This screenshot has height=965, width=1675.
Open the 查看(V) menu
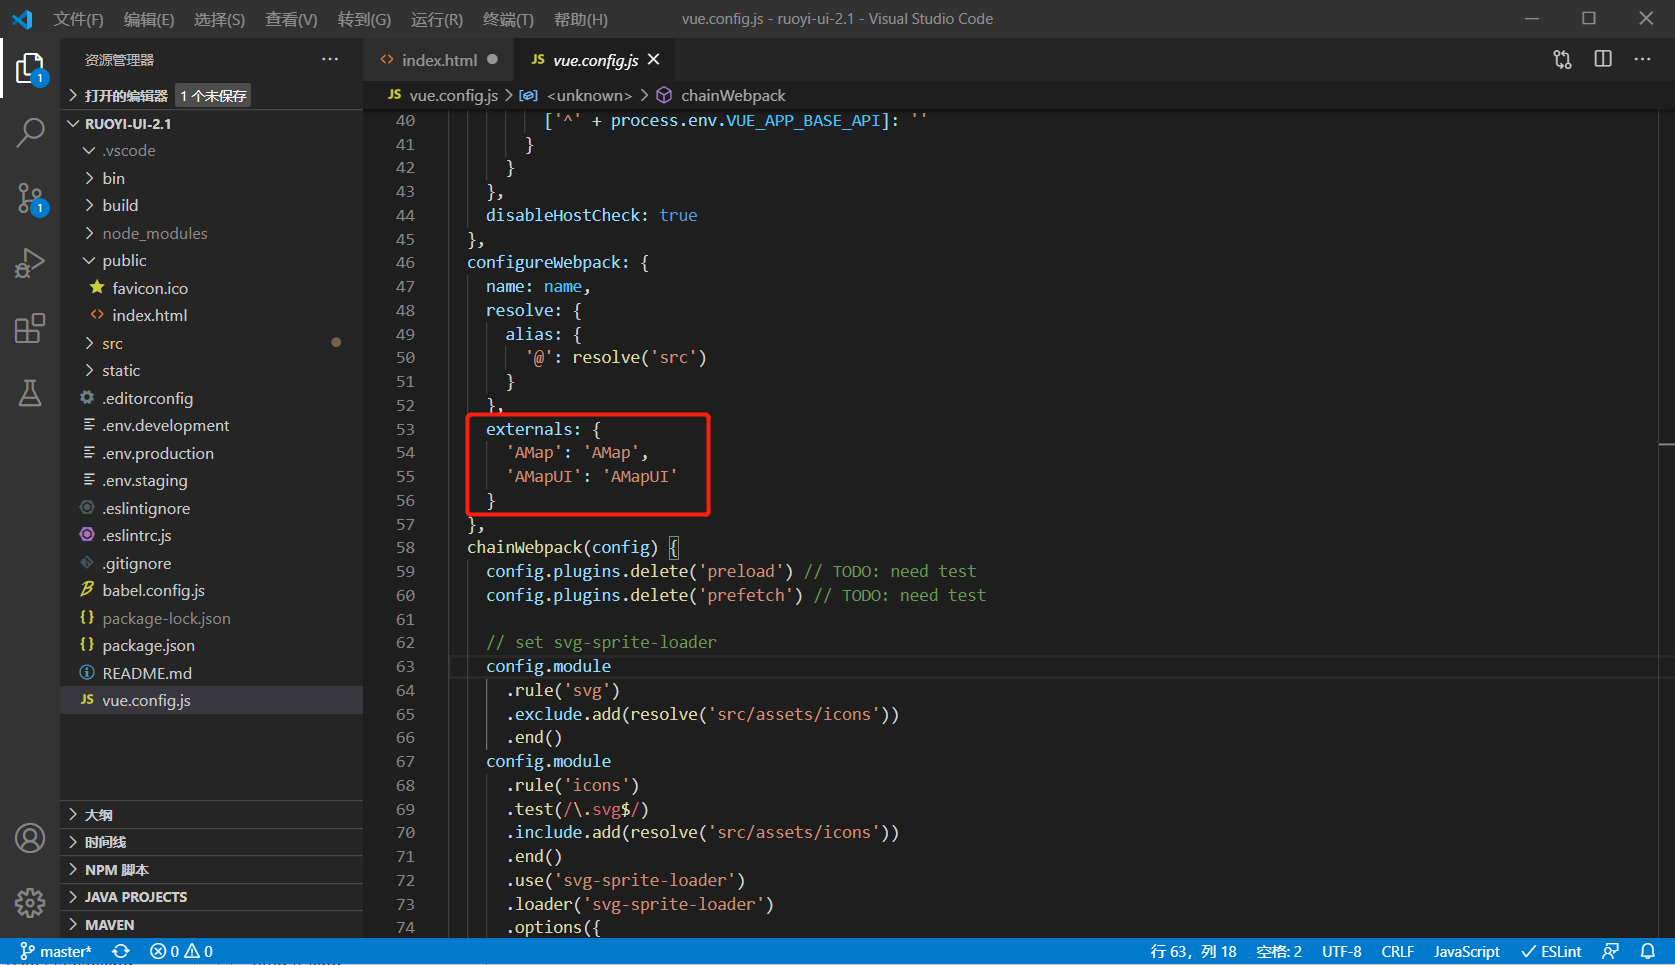291,19
